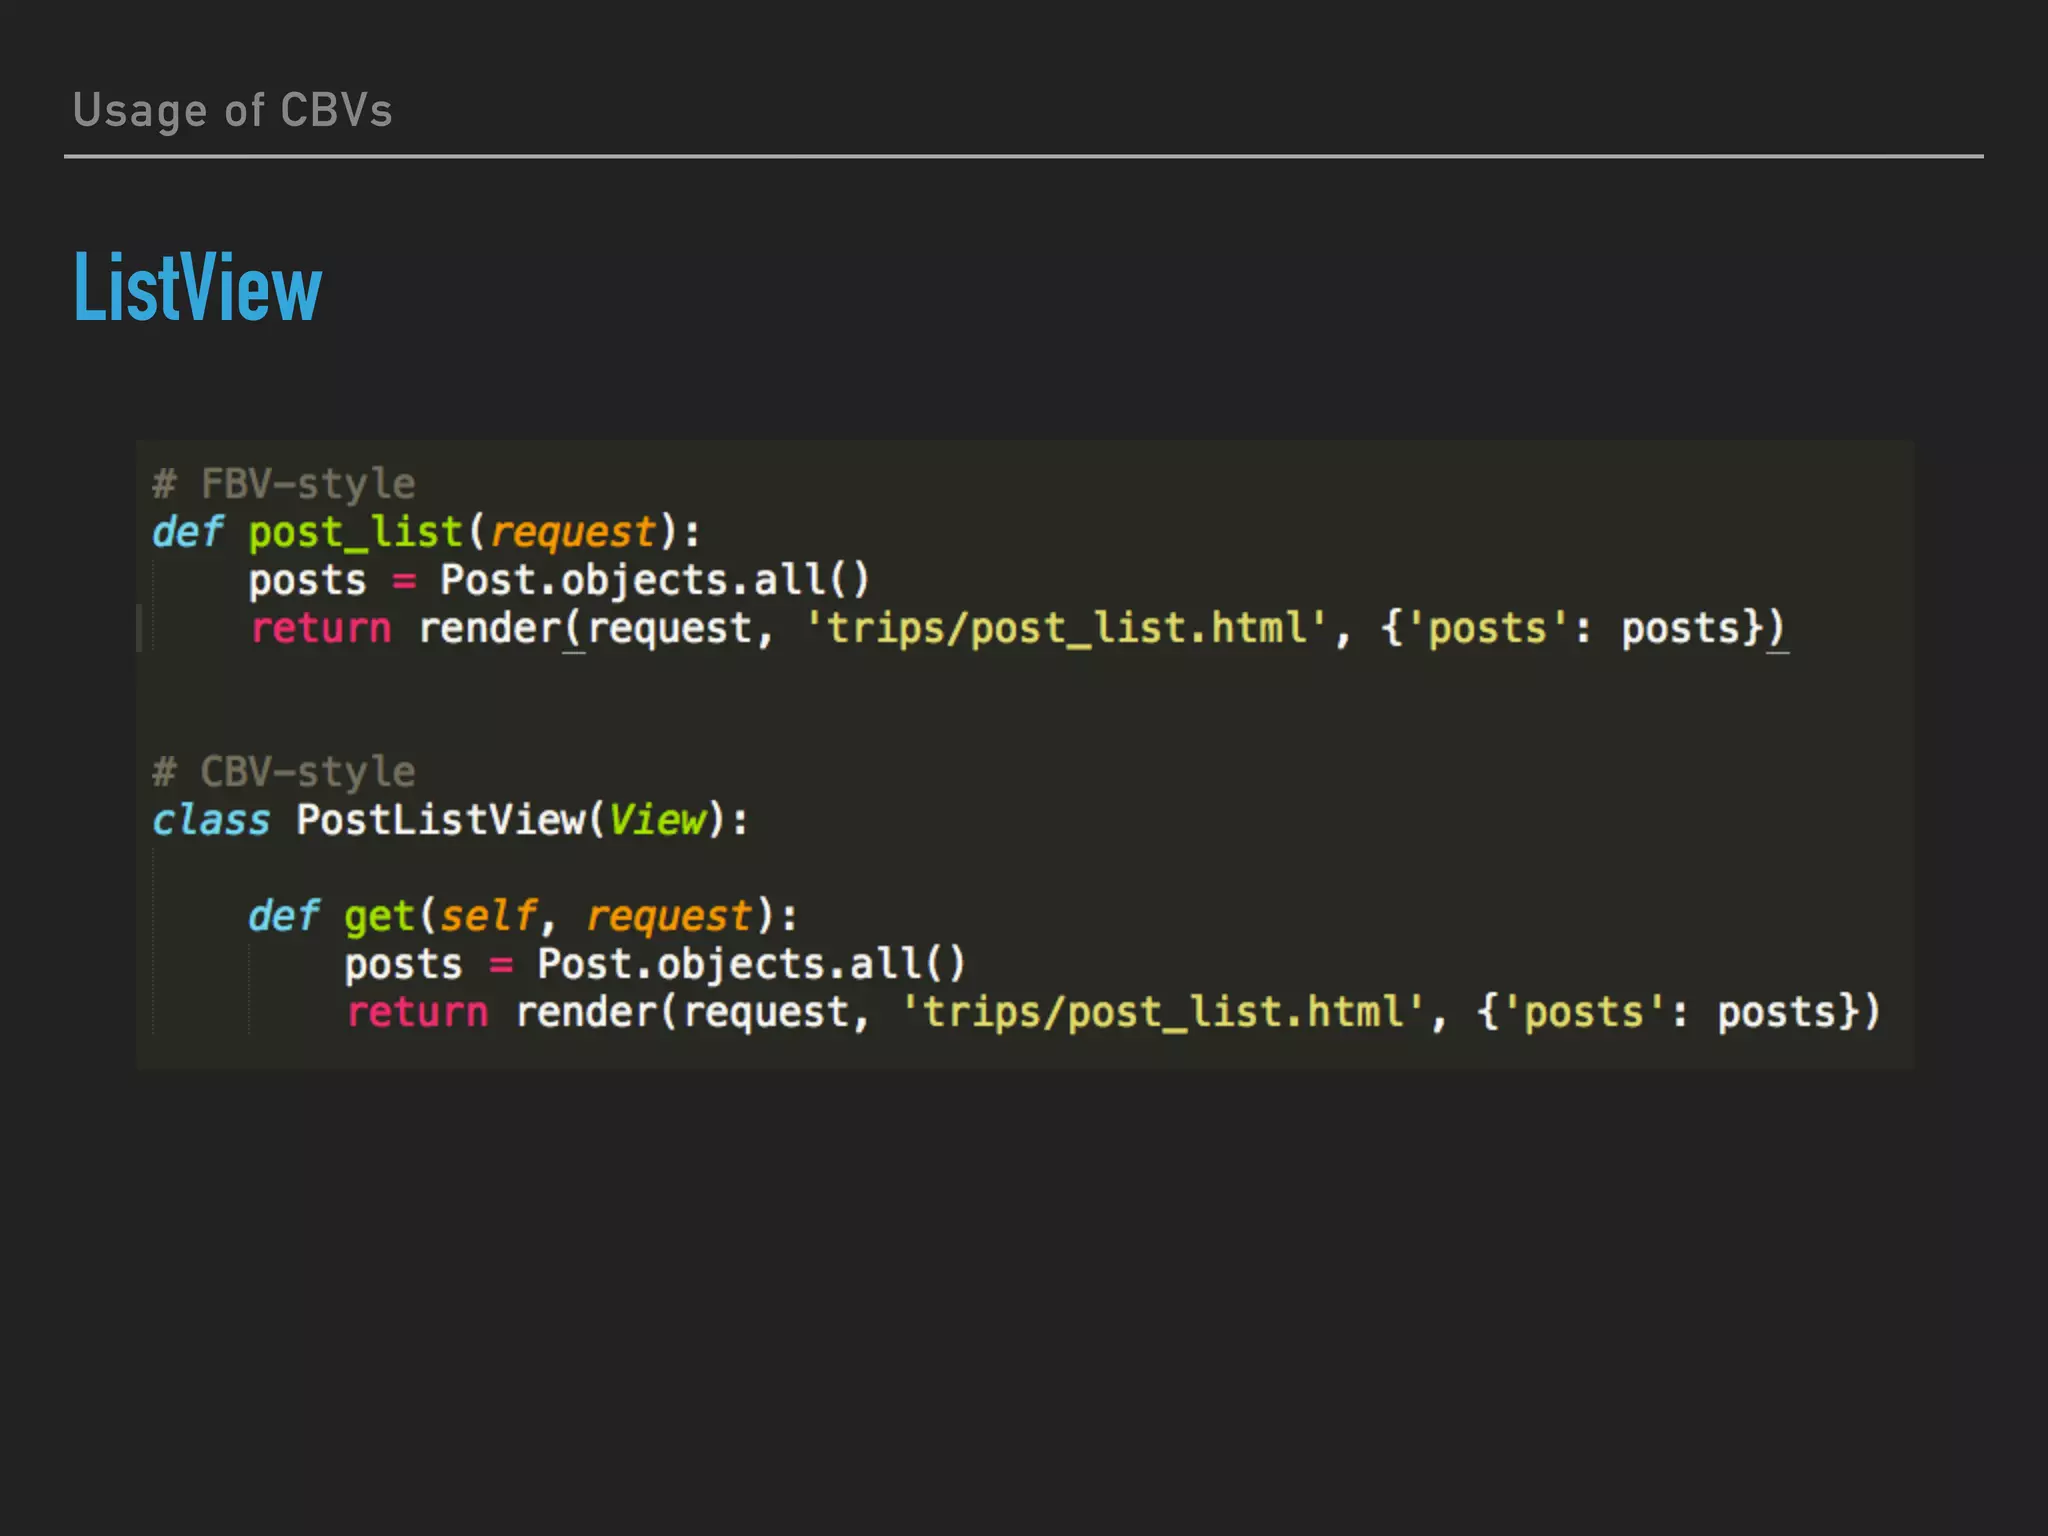Screen dimensions: 2048x1536
Task: Click the 'def post_list(request):' line
Action: coord(426,532)
